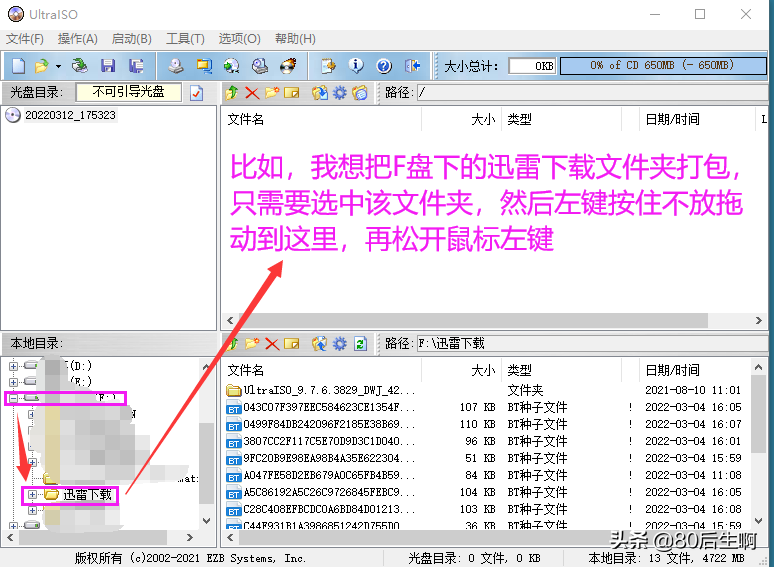774x567 pixels.
Task: Click the Make CD/DVD image icon
Action: coord(175,66)
